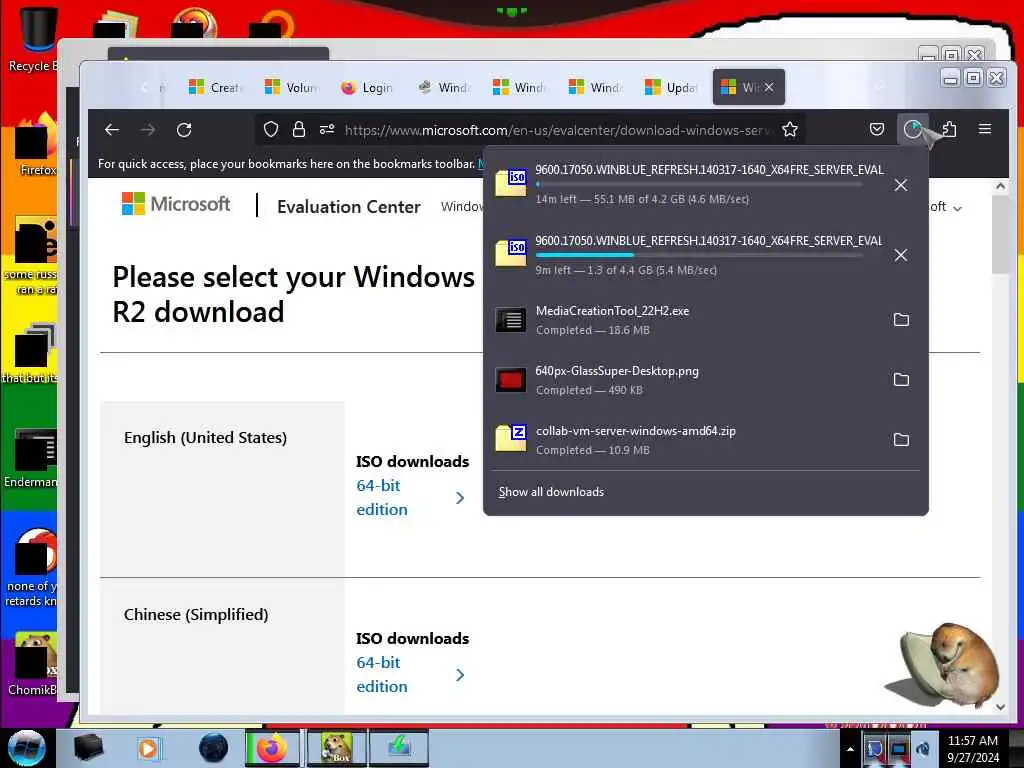Go back with Firefox back arrow

[x=112, y=130]
